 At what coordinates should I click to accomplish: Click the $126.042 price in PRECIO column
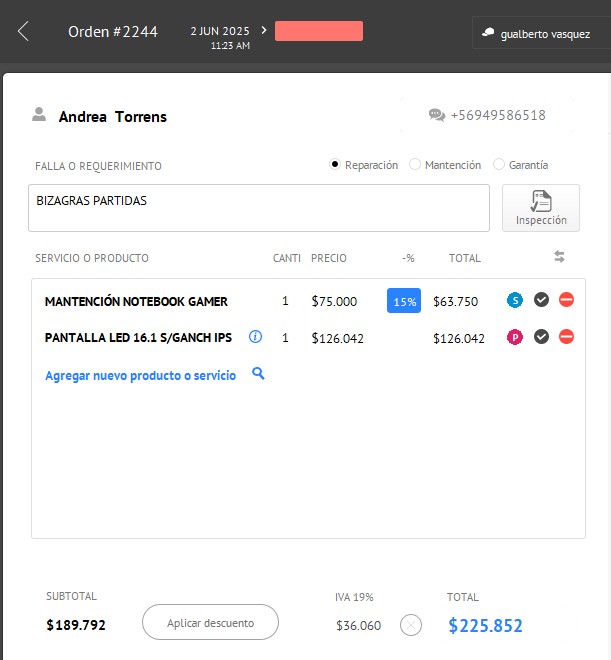[x=337, y=338]
